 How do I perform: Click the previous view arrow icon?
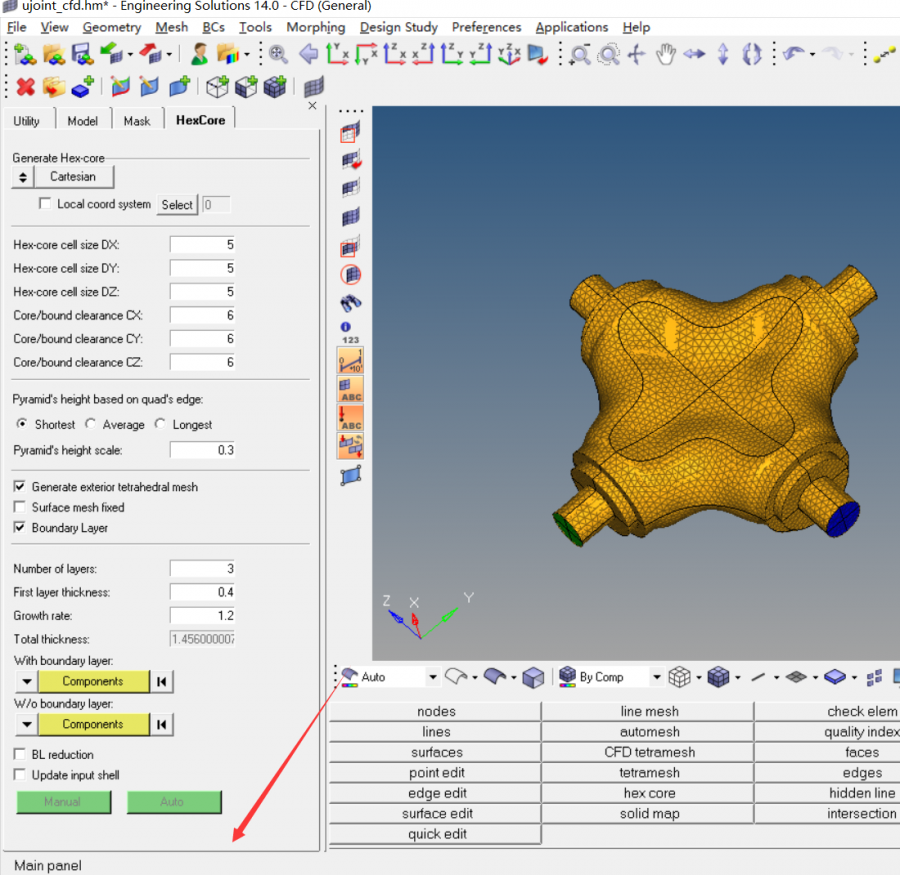point(309,55)
